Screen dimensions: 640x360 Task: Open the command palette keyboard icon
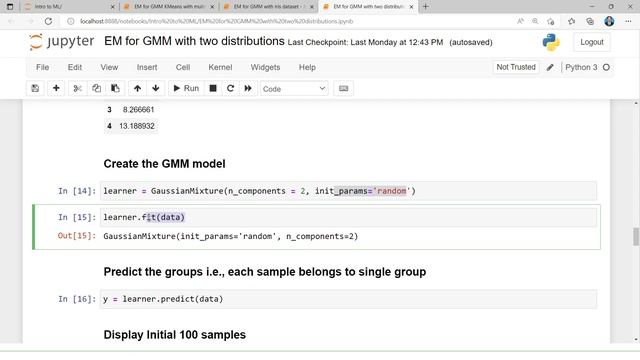[x=343, y=89]
